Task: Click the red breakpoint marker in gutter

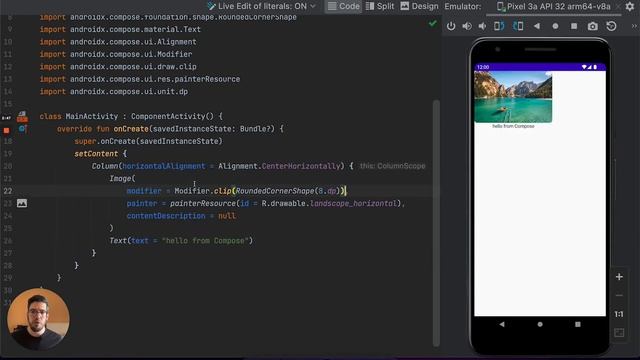Action: coord(6,130)
